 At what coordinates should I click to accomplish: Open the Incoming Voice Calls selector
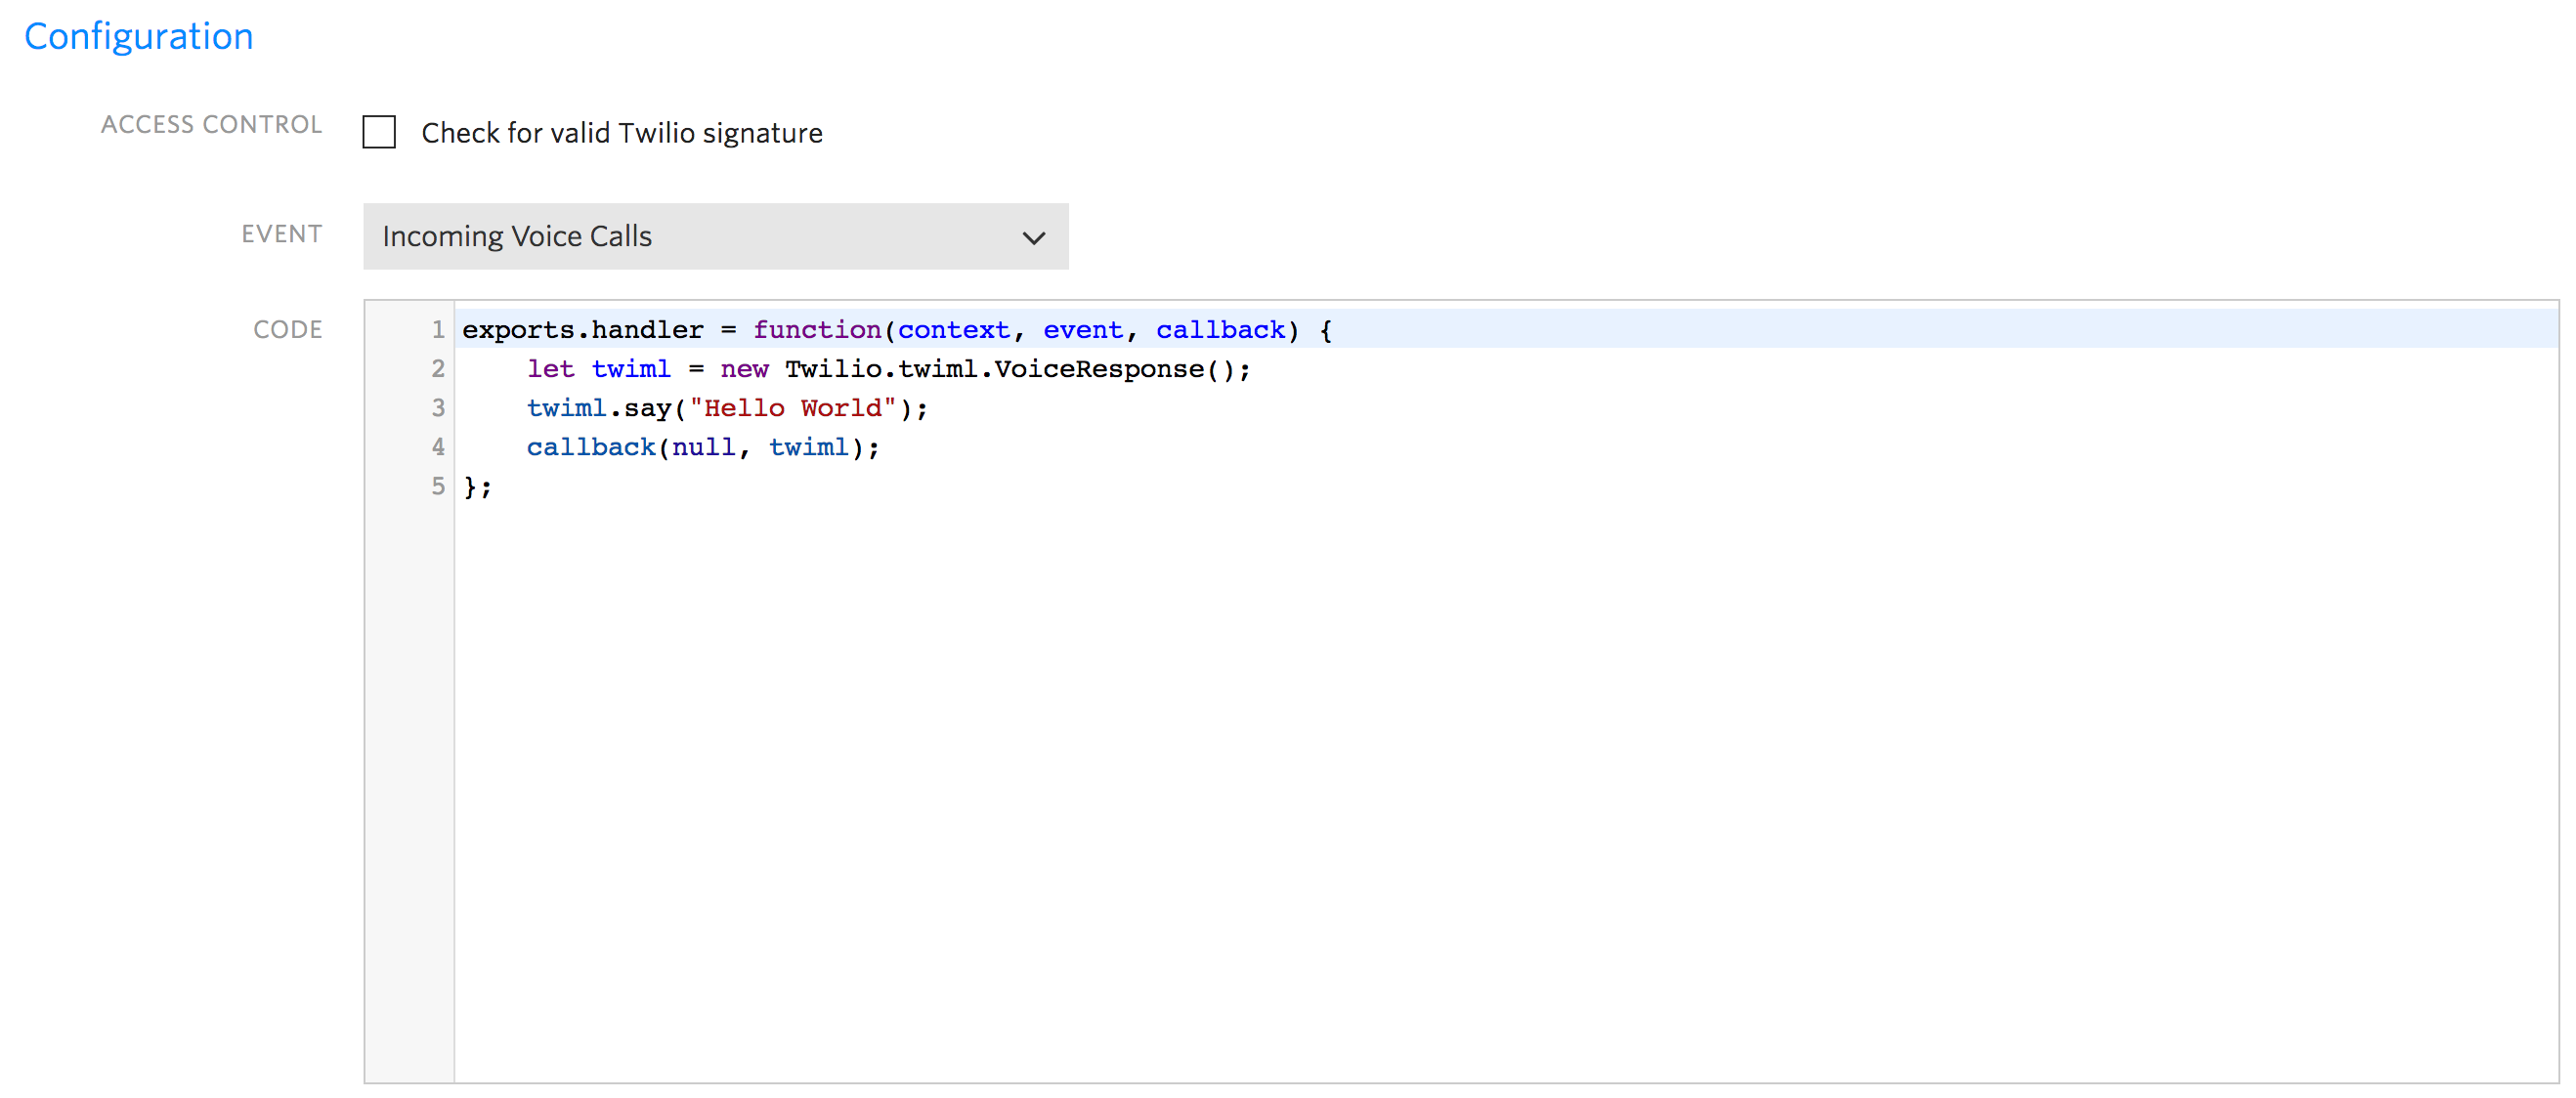(x=714, y=236)
